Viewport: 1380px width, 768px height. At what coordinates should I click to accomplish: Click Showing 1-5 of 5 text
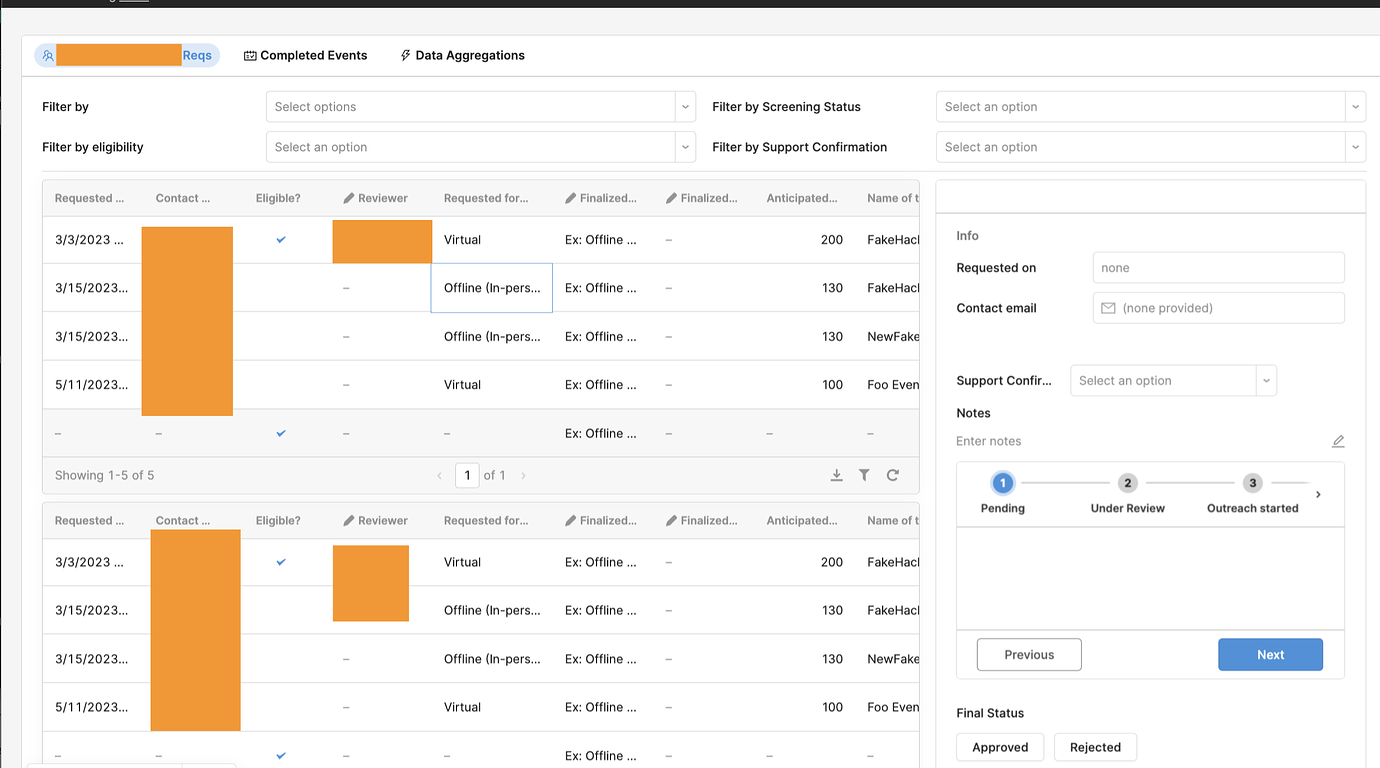(105, 475)
